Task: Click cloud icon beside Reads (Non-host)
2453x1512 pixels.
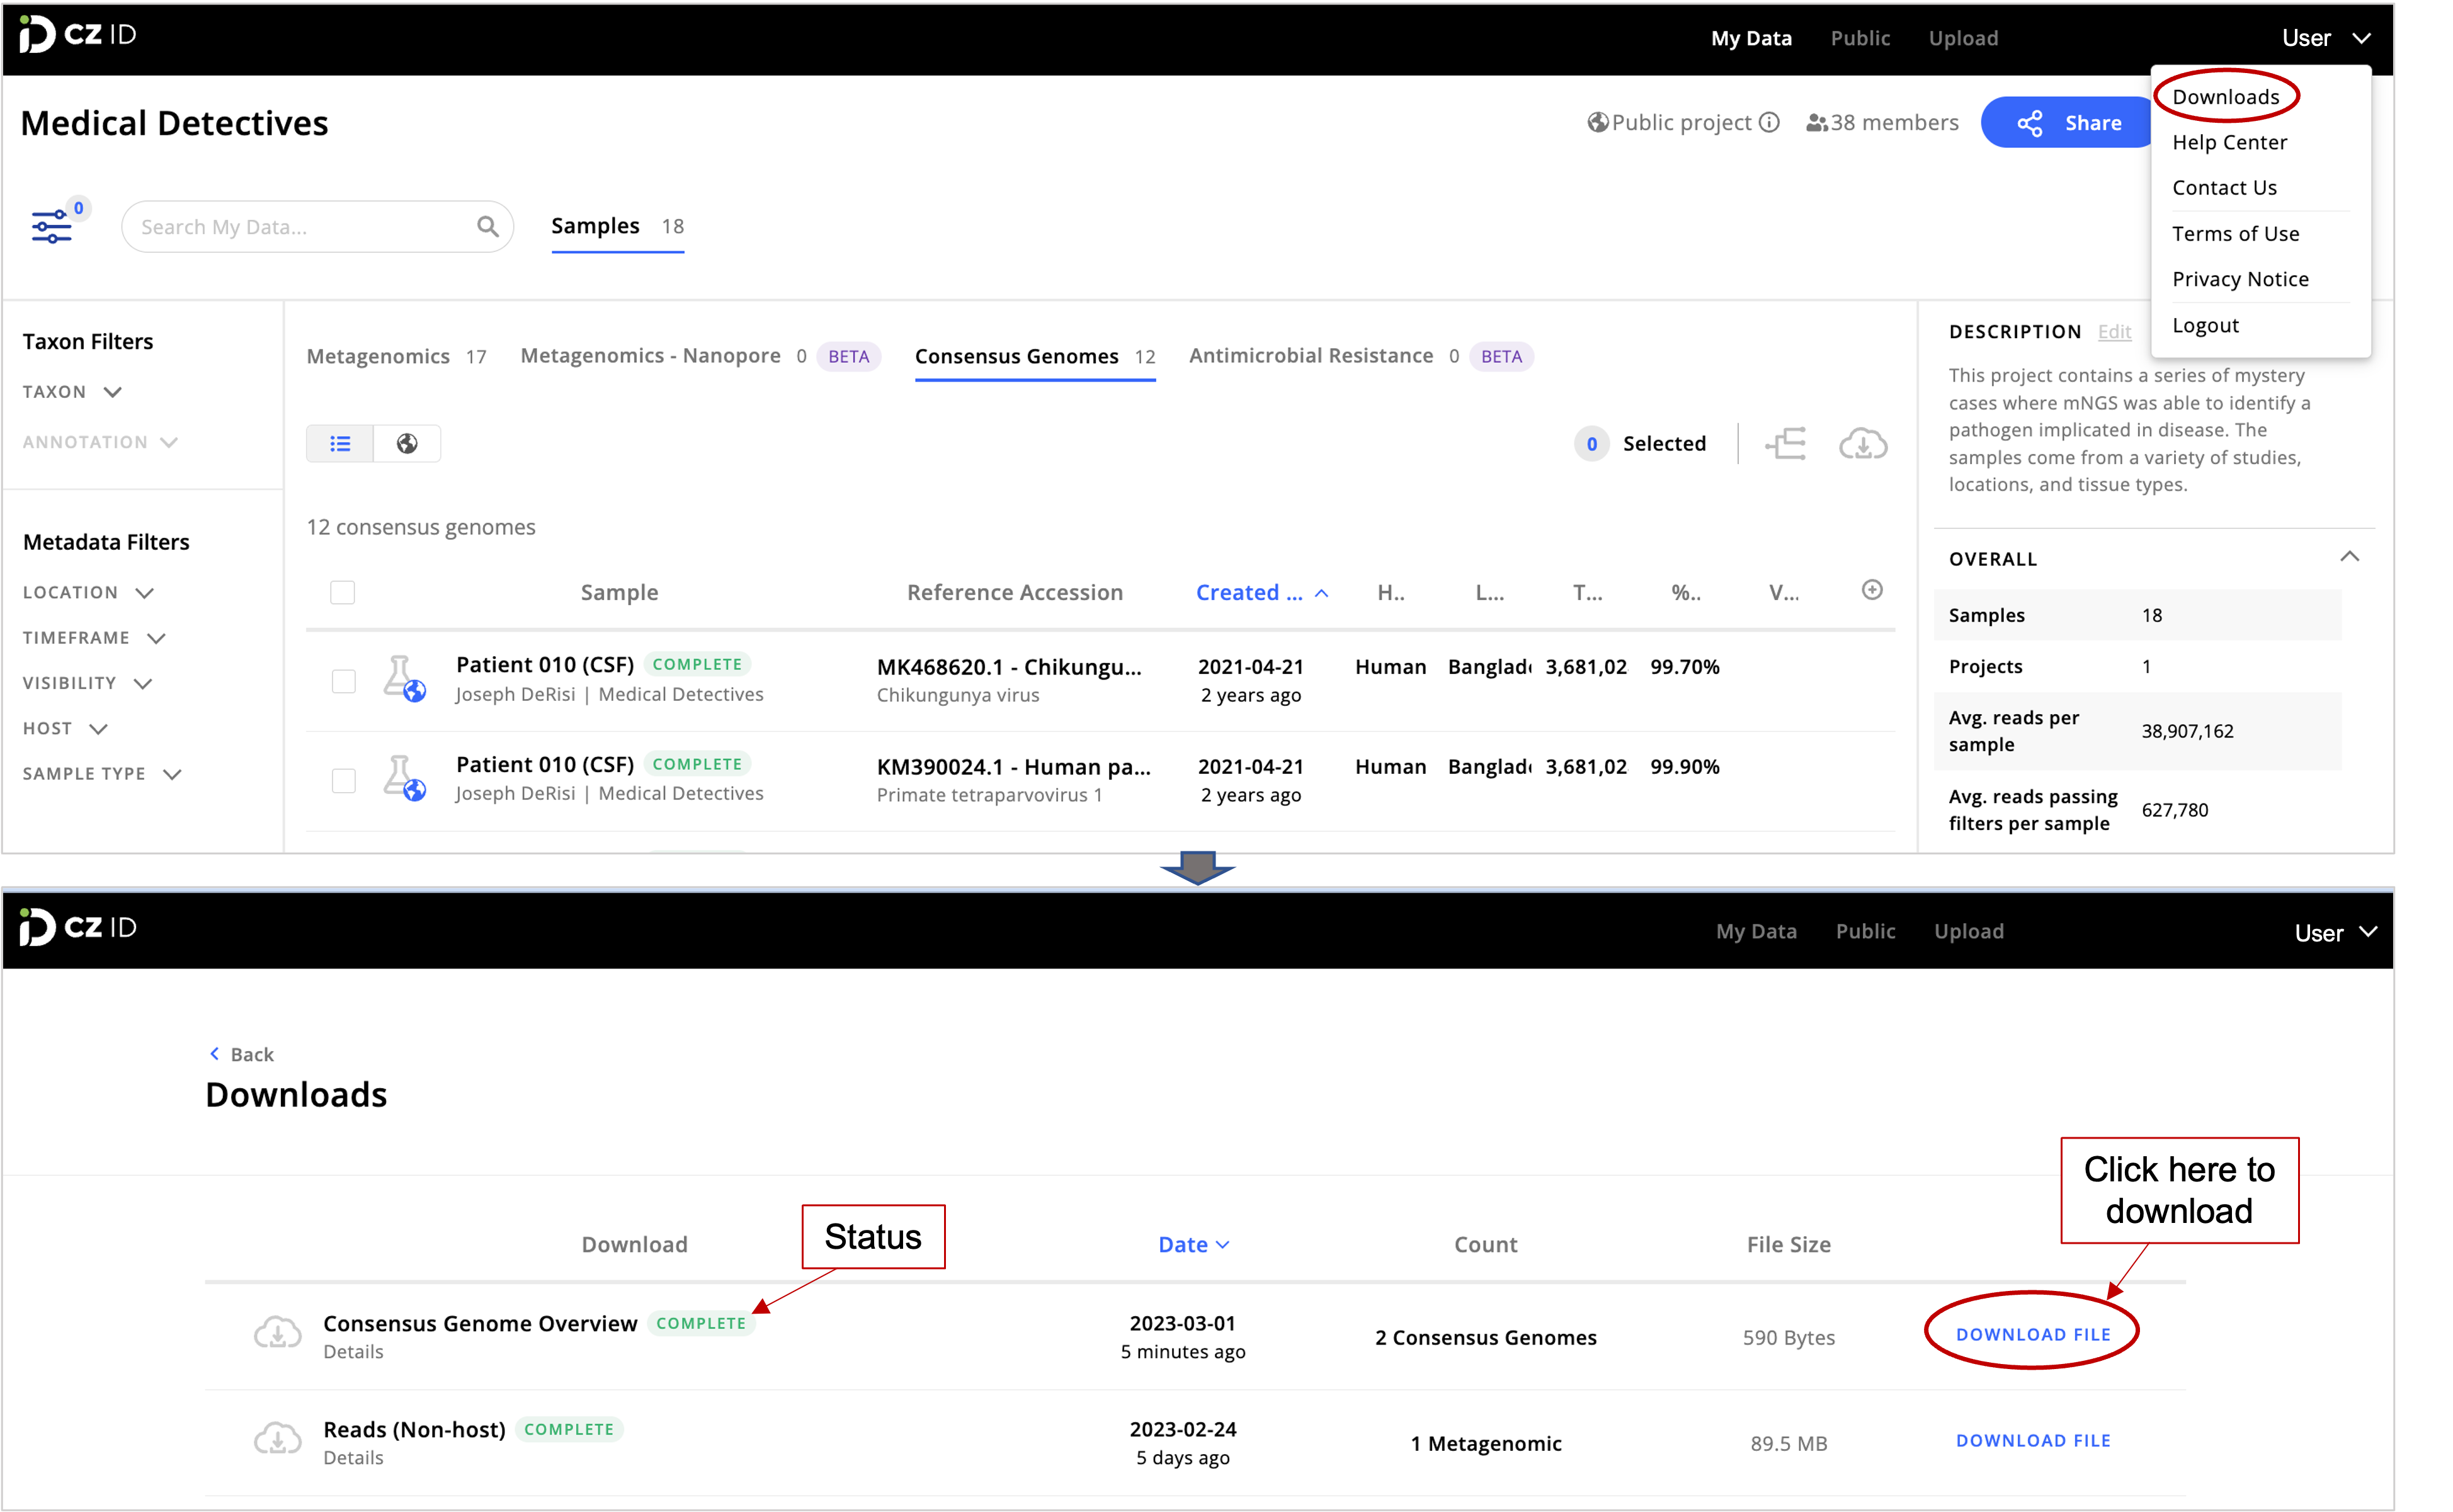Action: click(277, 1439)
